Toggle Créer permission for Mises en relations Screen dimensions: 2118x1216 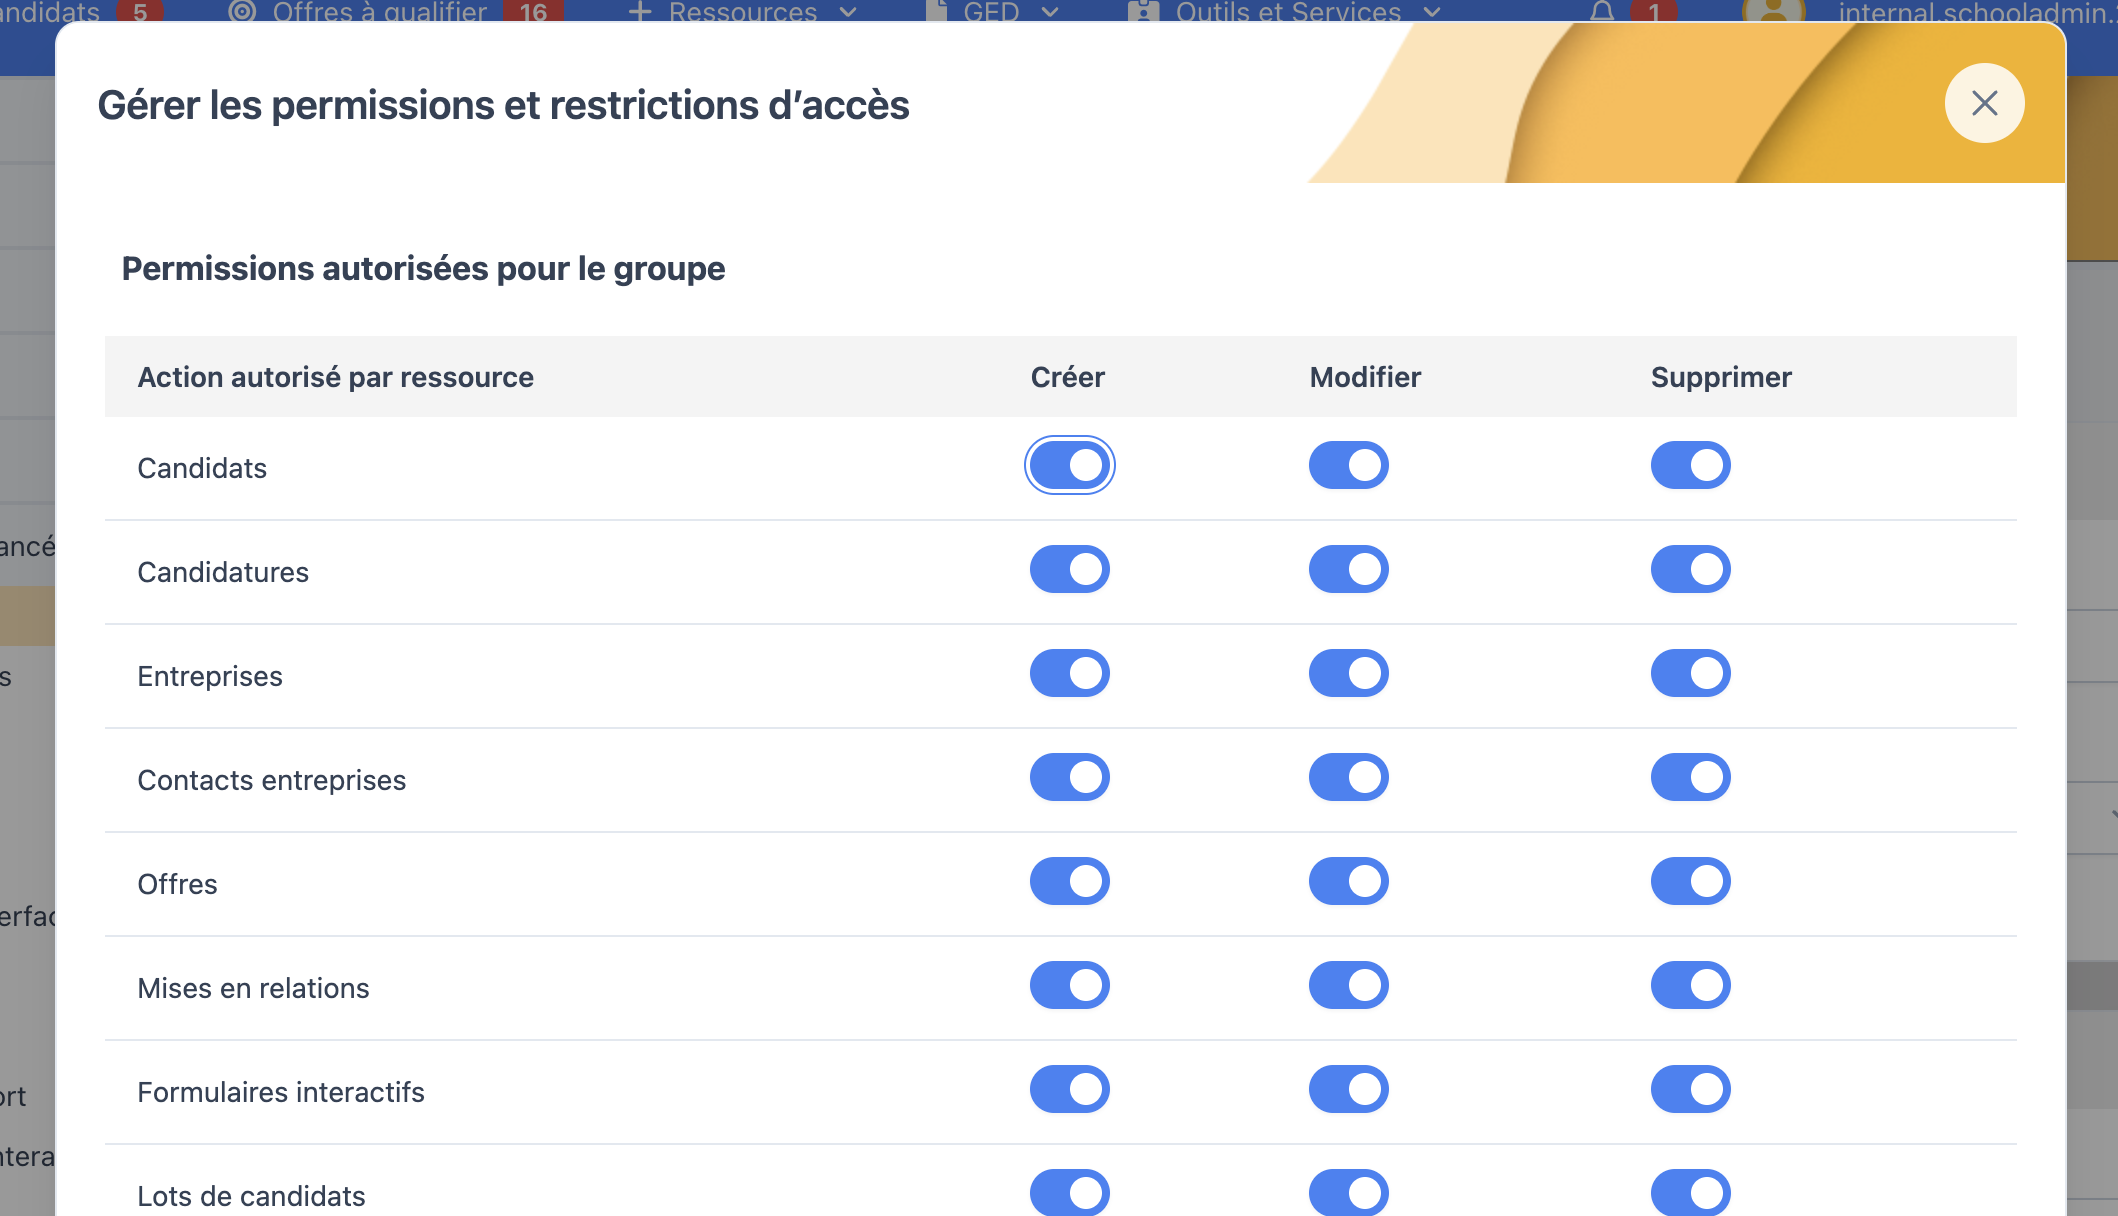coord(1070,985)
